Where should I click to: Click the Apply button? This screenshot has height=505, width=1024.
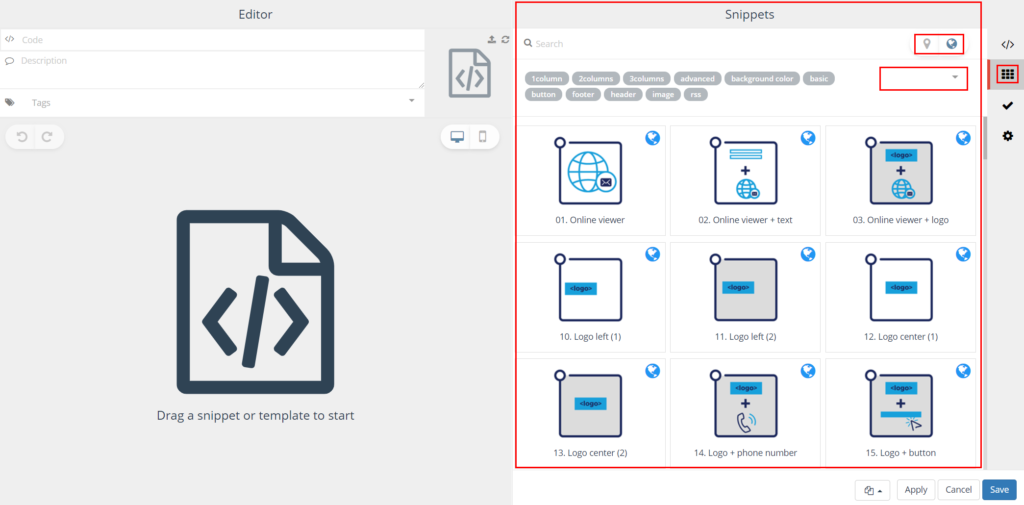click(x=916, y=490)
